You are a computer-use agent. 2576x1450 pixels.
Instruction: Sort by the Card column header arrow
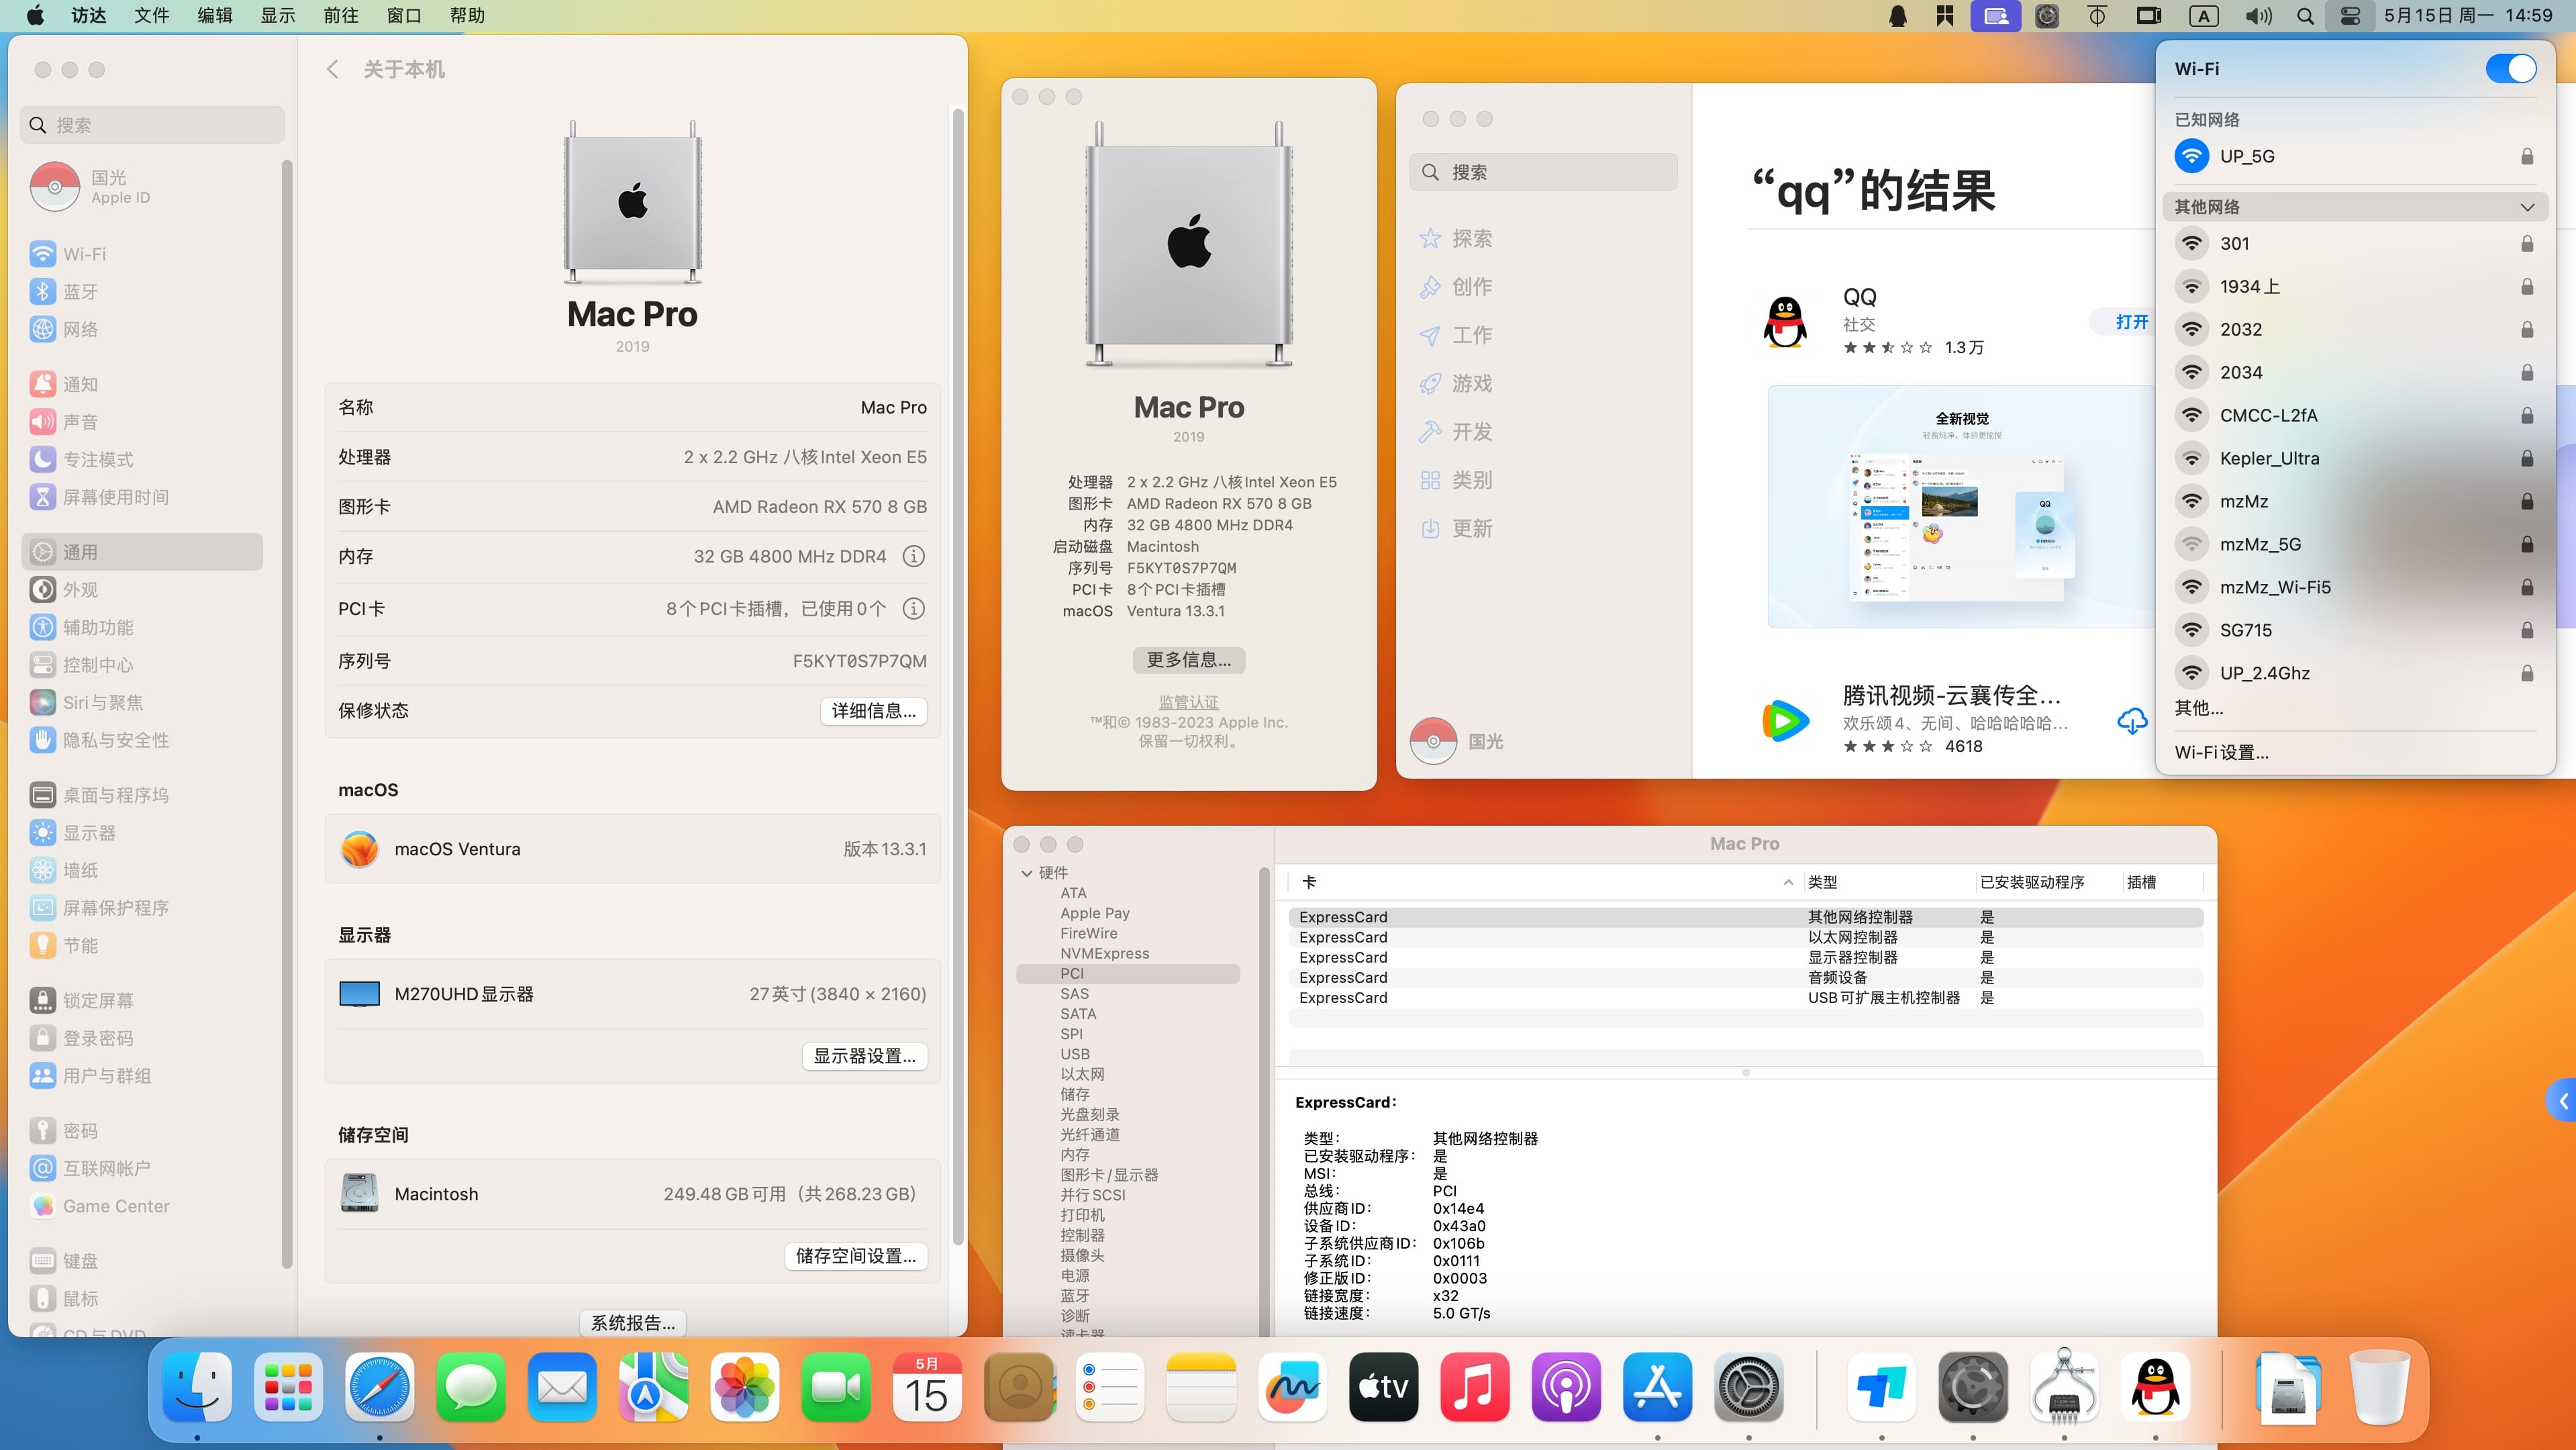tap(1787, 882)
